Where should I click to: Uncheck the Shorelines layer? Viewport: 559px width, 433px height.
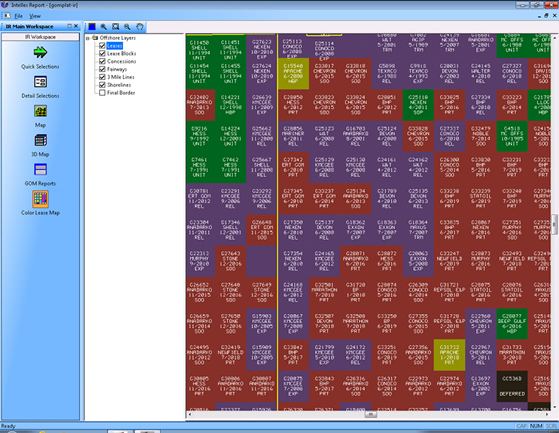102,85
